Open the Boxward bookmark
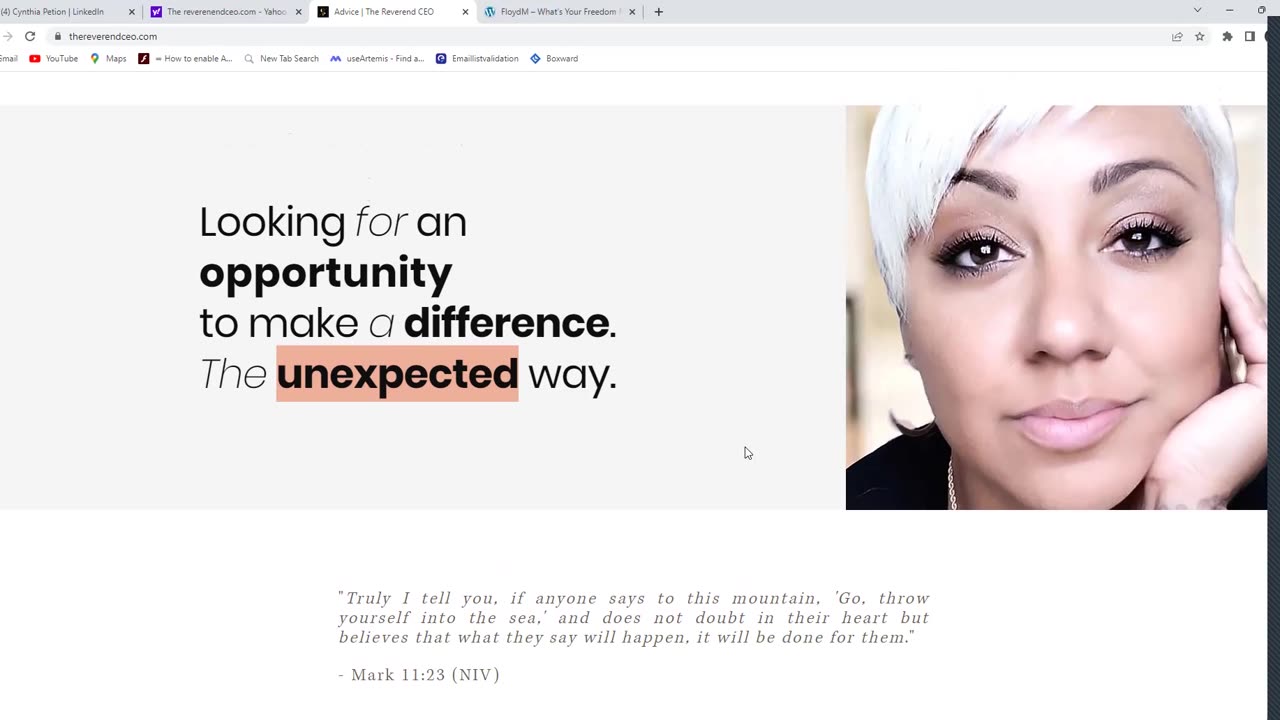 (554, 58)
